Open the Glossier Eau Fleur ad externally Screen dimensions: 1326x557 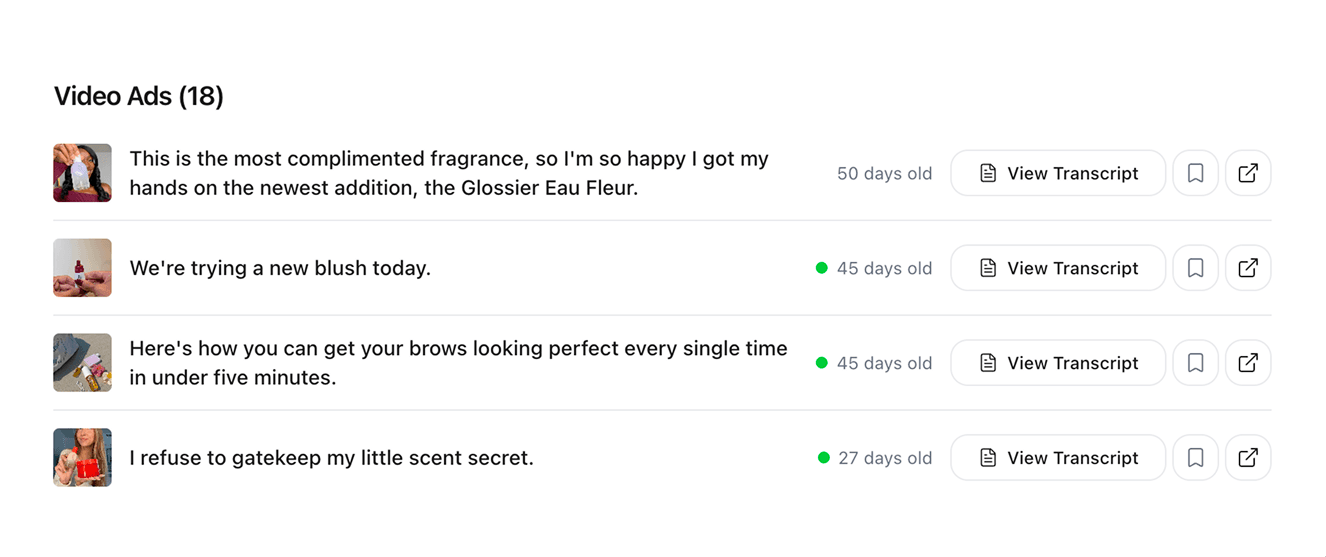pos(1248,173)
